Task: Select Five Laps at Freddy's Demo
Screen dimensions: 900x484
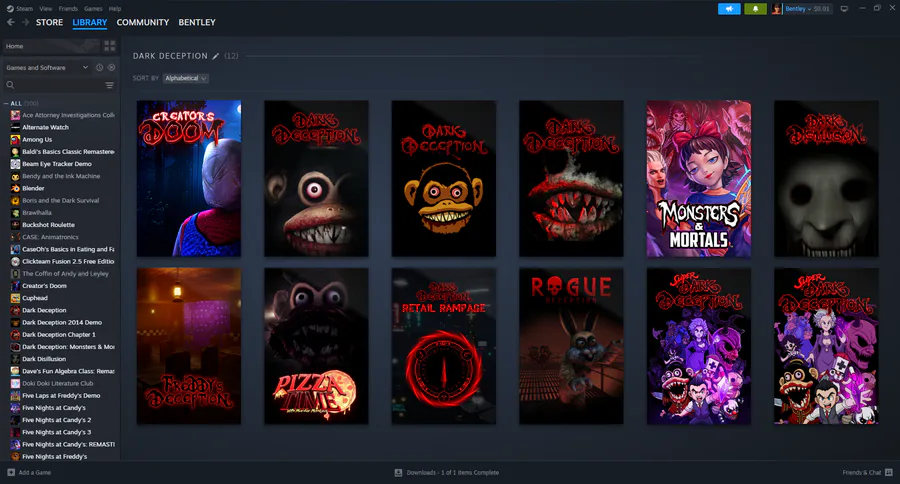Action: click(x=62, y=396)
